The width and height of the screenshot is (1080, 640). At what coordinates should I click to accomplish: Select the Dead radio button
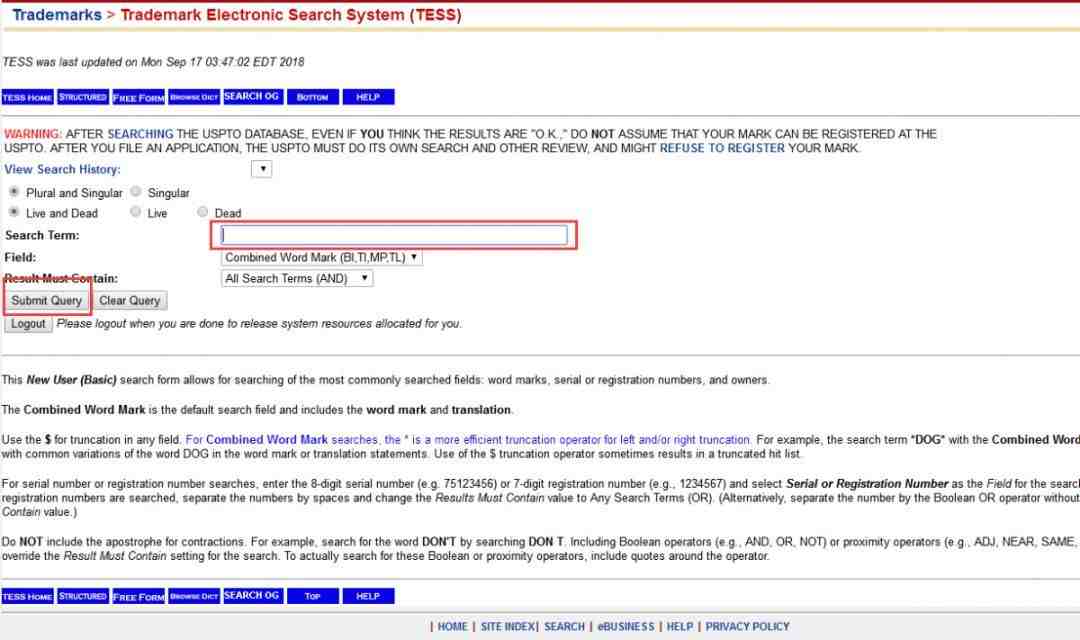pyautogui.click(x=202, y=211)
